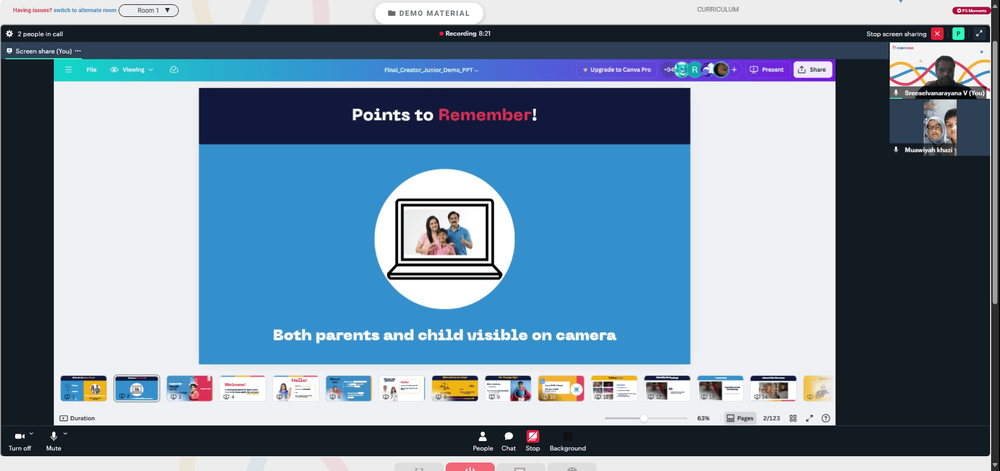Click the 2/123 page counter
Image resolution: width=1000 pixels, height=471 pixels.
click(x=771, y=418)
